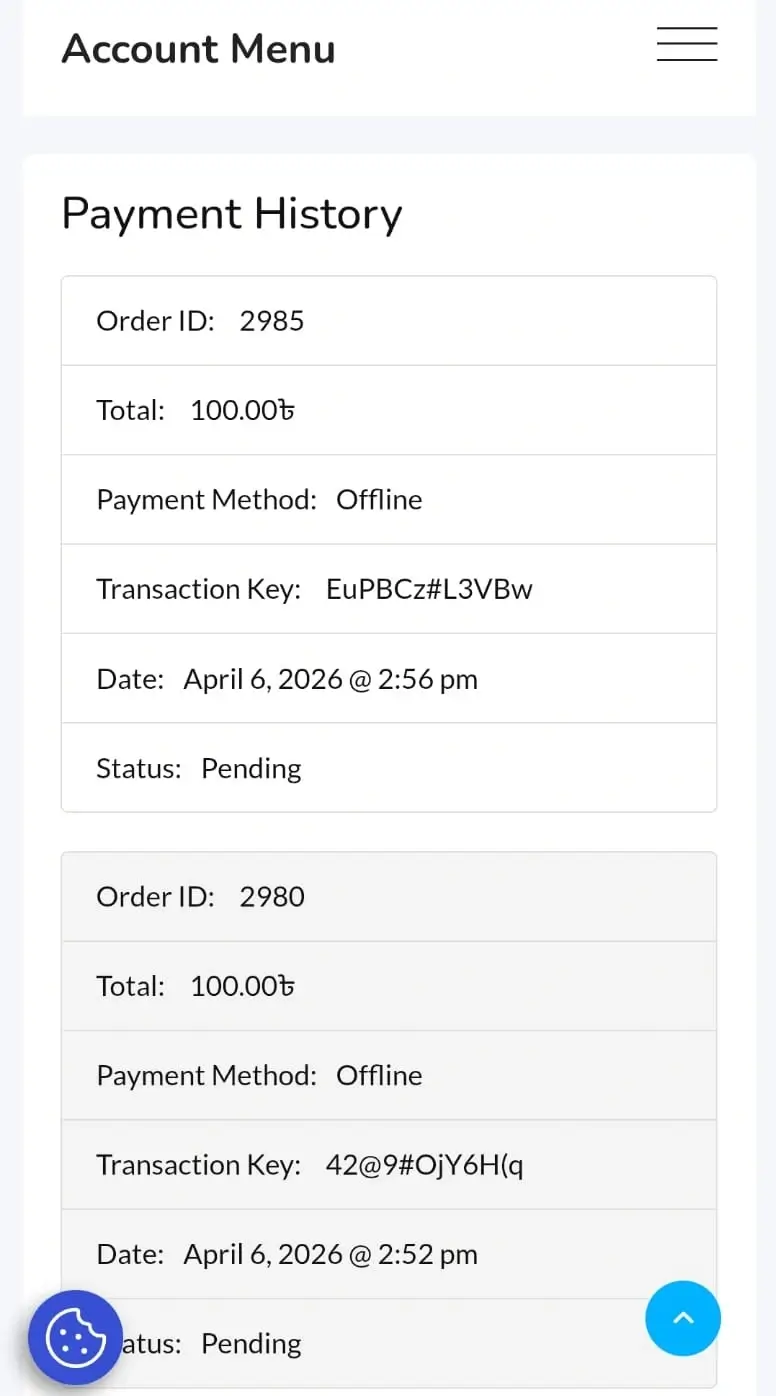Click Payment Method Offline for order 2985
Screen dimensions: 776x1396
(379, 499)
